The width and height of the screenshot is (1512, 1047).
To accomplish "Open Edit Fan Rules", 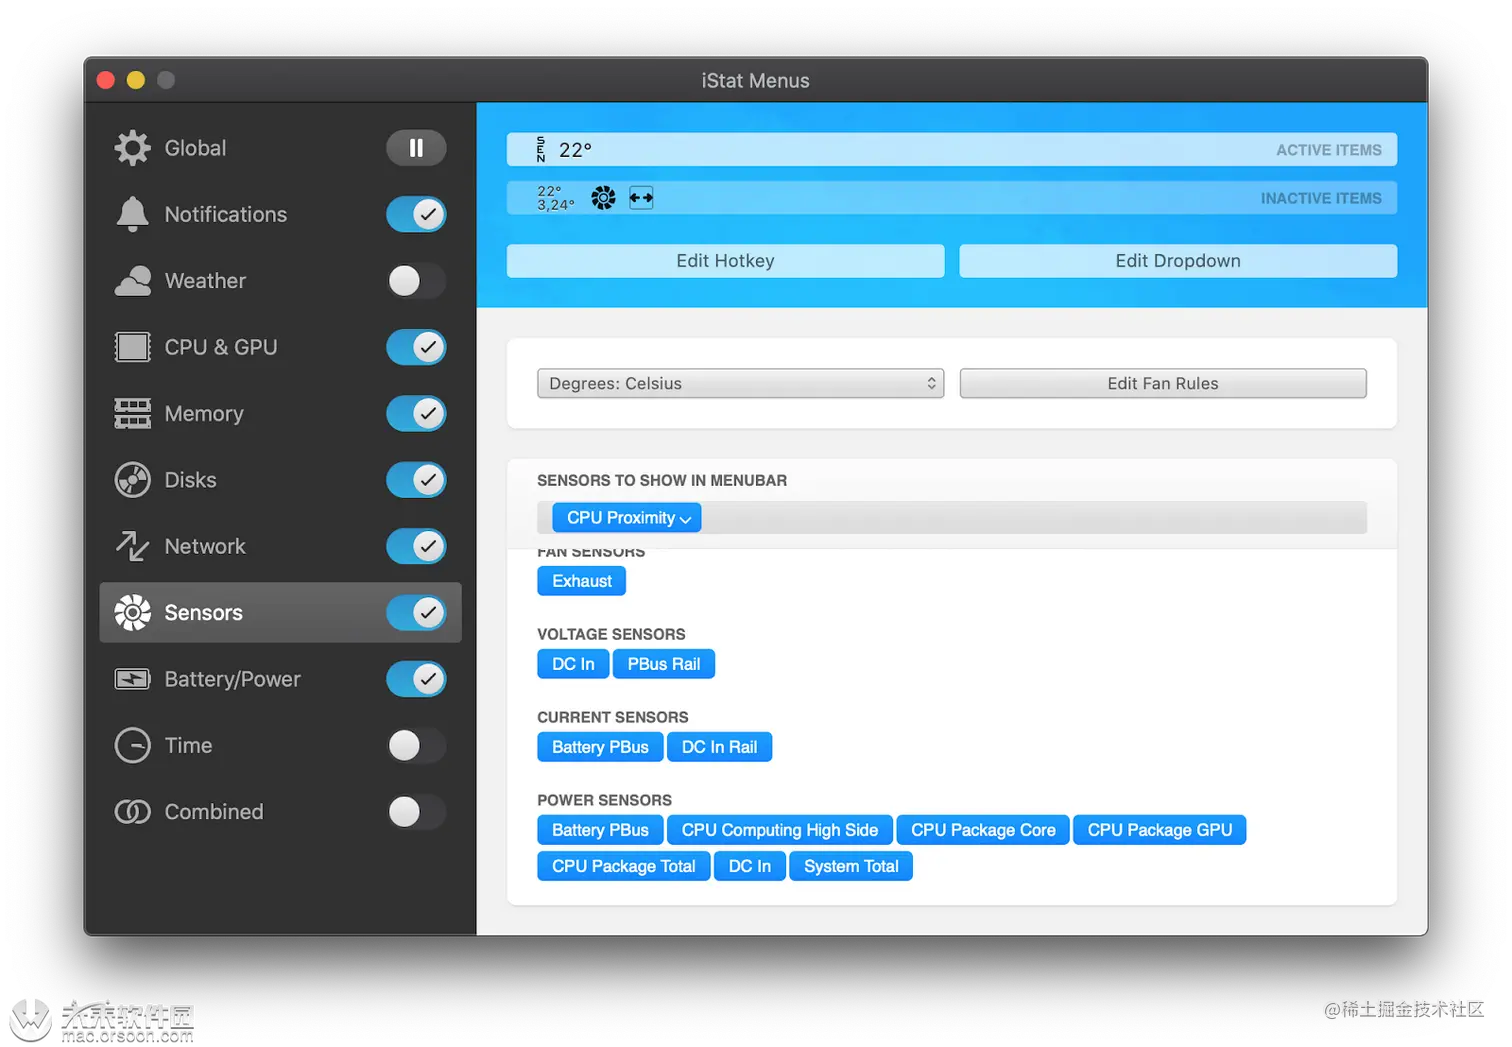I will 1163,383.
